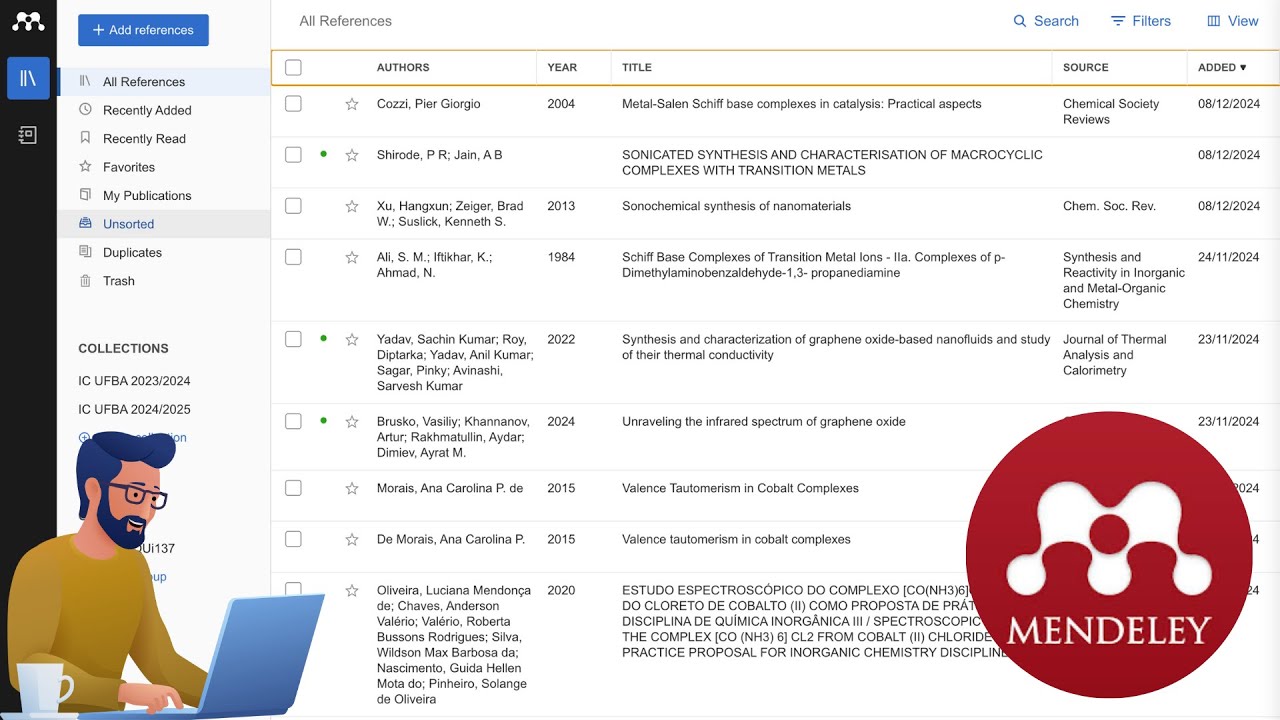
Task: Star the Xu, Hangxun reference
Action: [x=352, y=206]
